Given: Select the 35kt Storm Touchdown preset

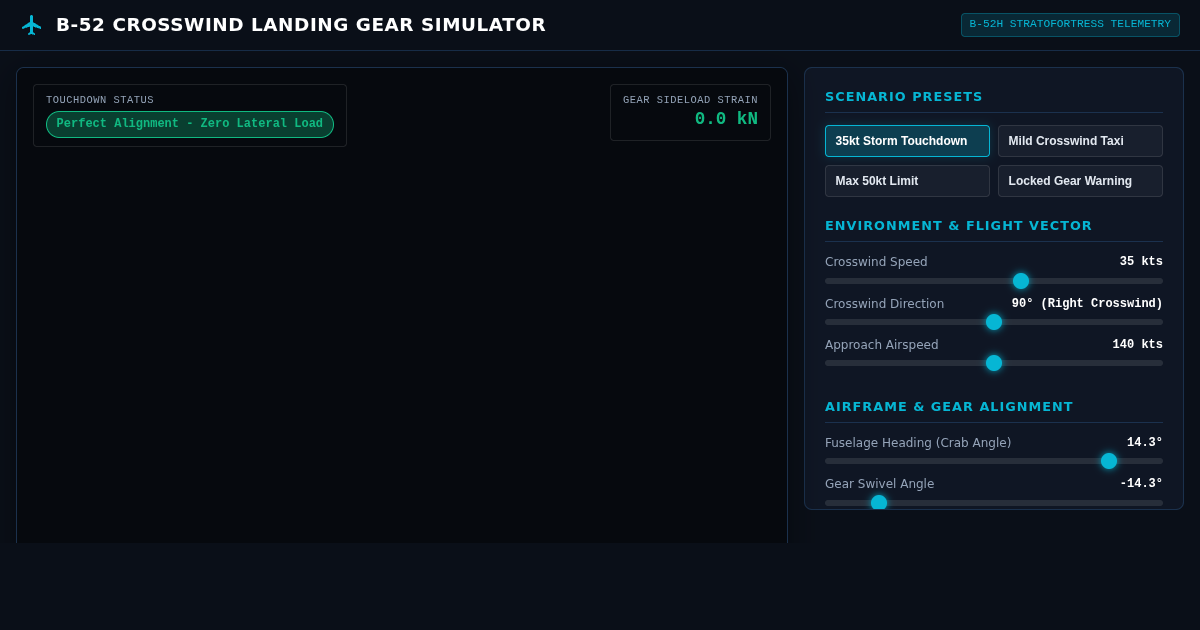Looking at the screenshot, I should pyautogui.click(x=907, y=141).
